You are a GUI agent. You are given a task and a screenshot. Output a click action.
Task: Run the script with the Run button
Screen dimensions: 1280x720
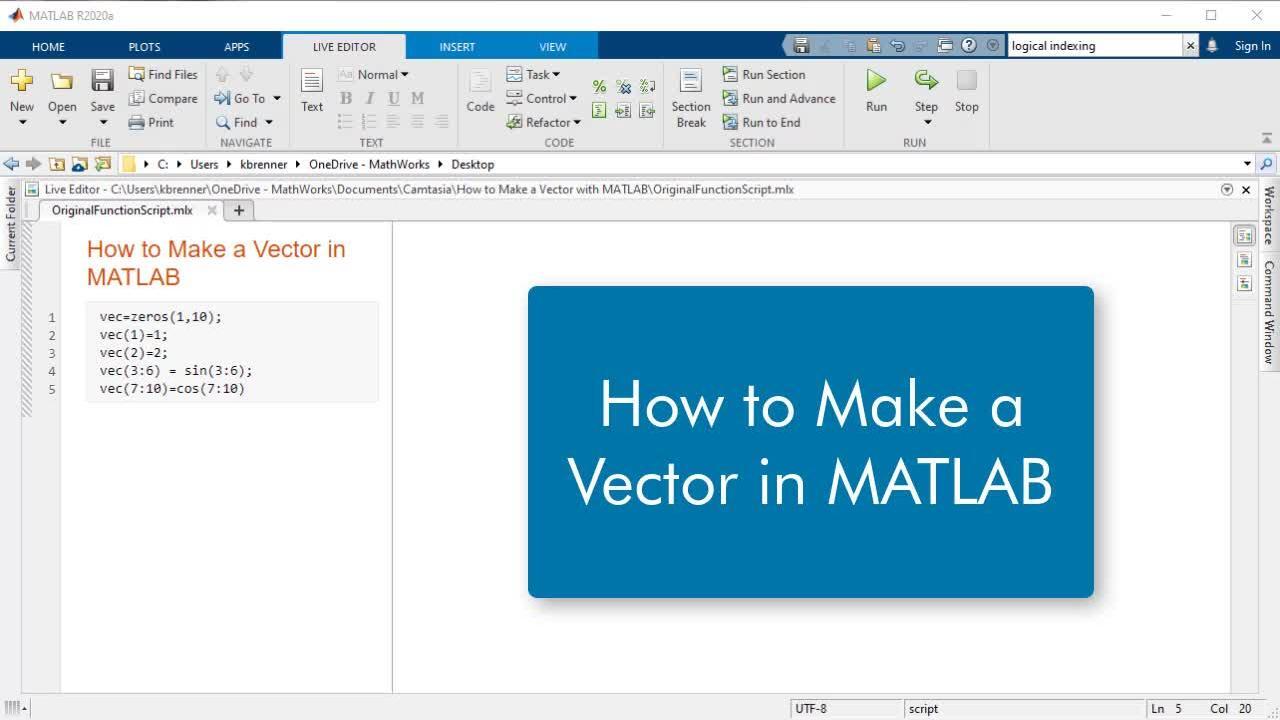(875, 90)
